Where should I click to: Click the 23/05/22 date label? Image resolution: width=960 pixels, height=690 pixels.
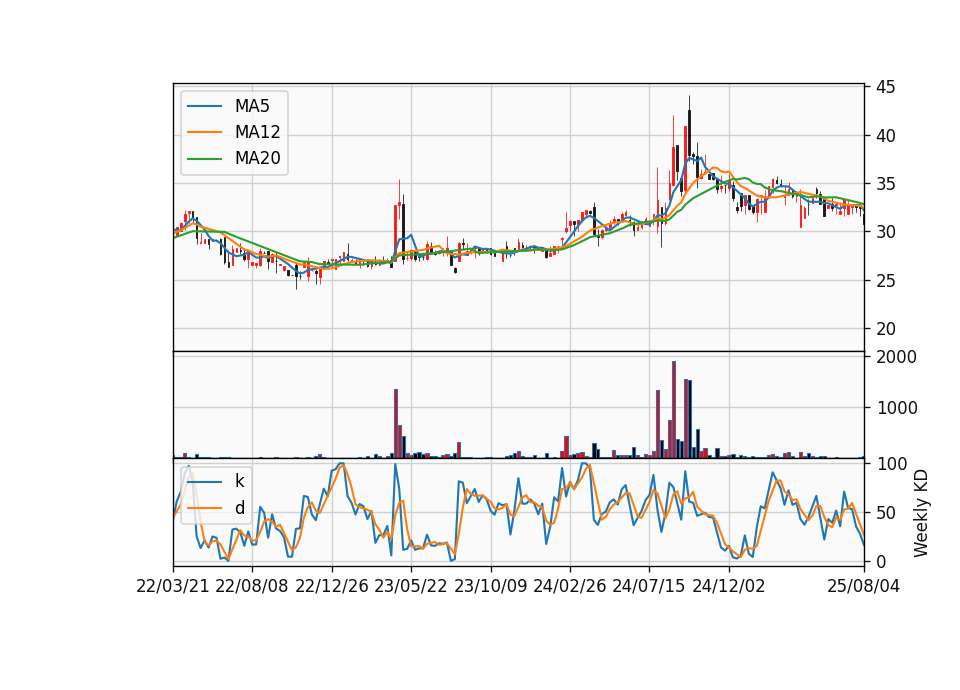pos(411,586)
